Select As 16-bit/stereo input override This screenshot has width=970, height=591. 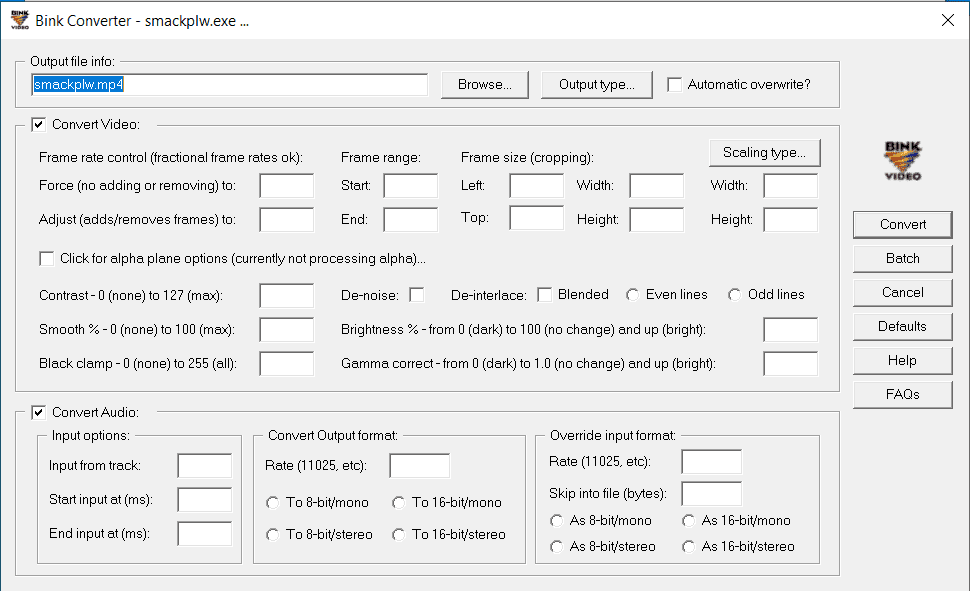pyautogui.click(x=689, y=547)
